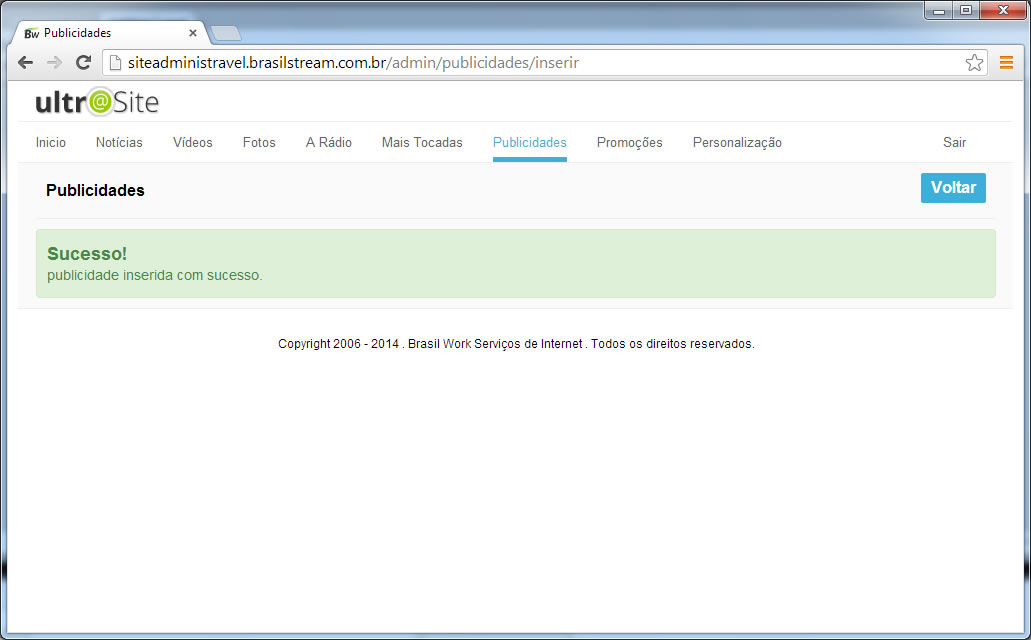The width and height of the screenshot is (1031, 640).
Task: Click the browser forward navigation arrow
Action: tap(54, 62)
